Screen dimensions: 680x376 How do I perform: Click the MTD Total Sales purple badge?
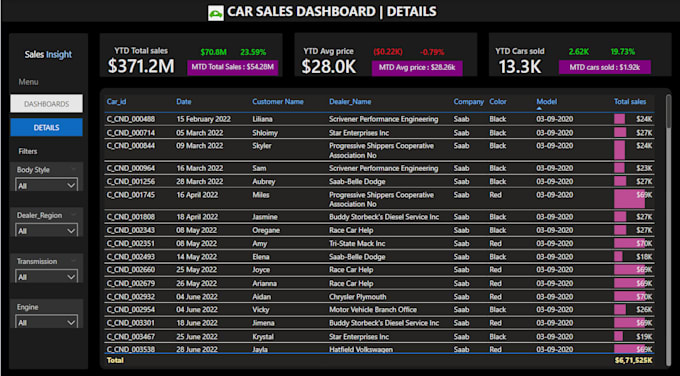pos(232,67)
